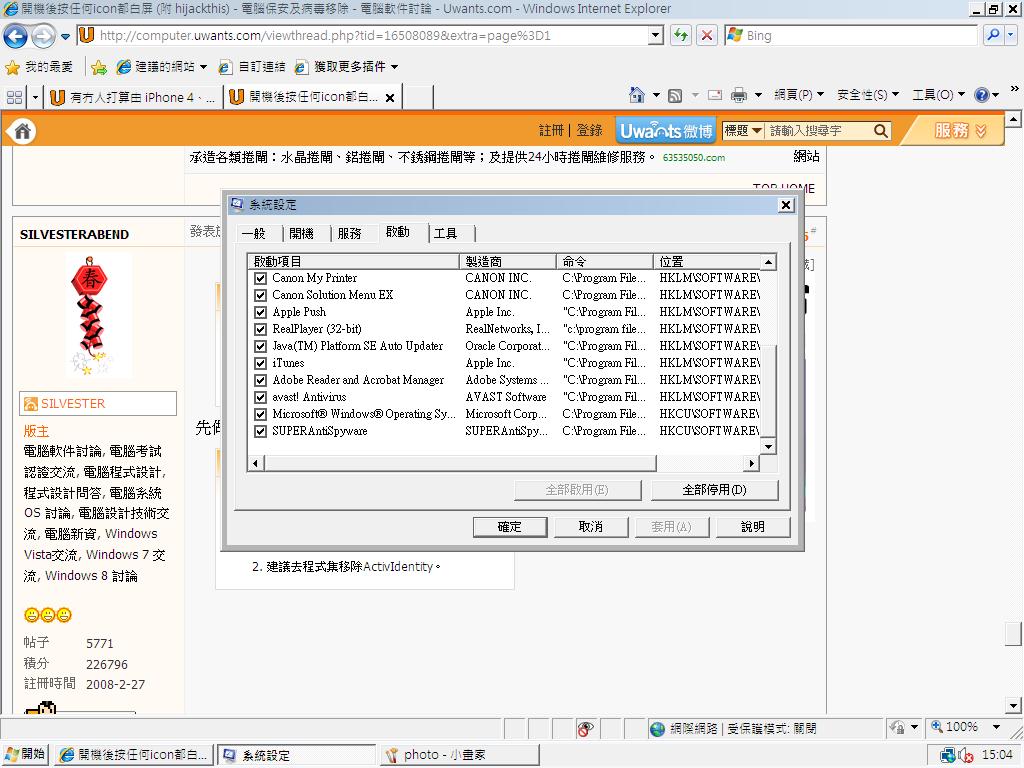Click the Read Mail icon
The width and height of the screenshot is (1024, 768).
coord(715,95)
